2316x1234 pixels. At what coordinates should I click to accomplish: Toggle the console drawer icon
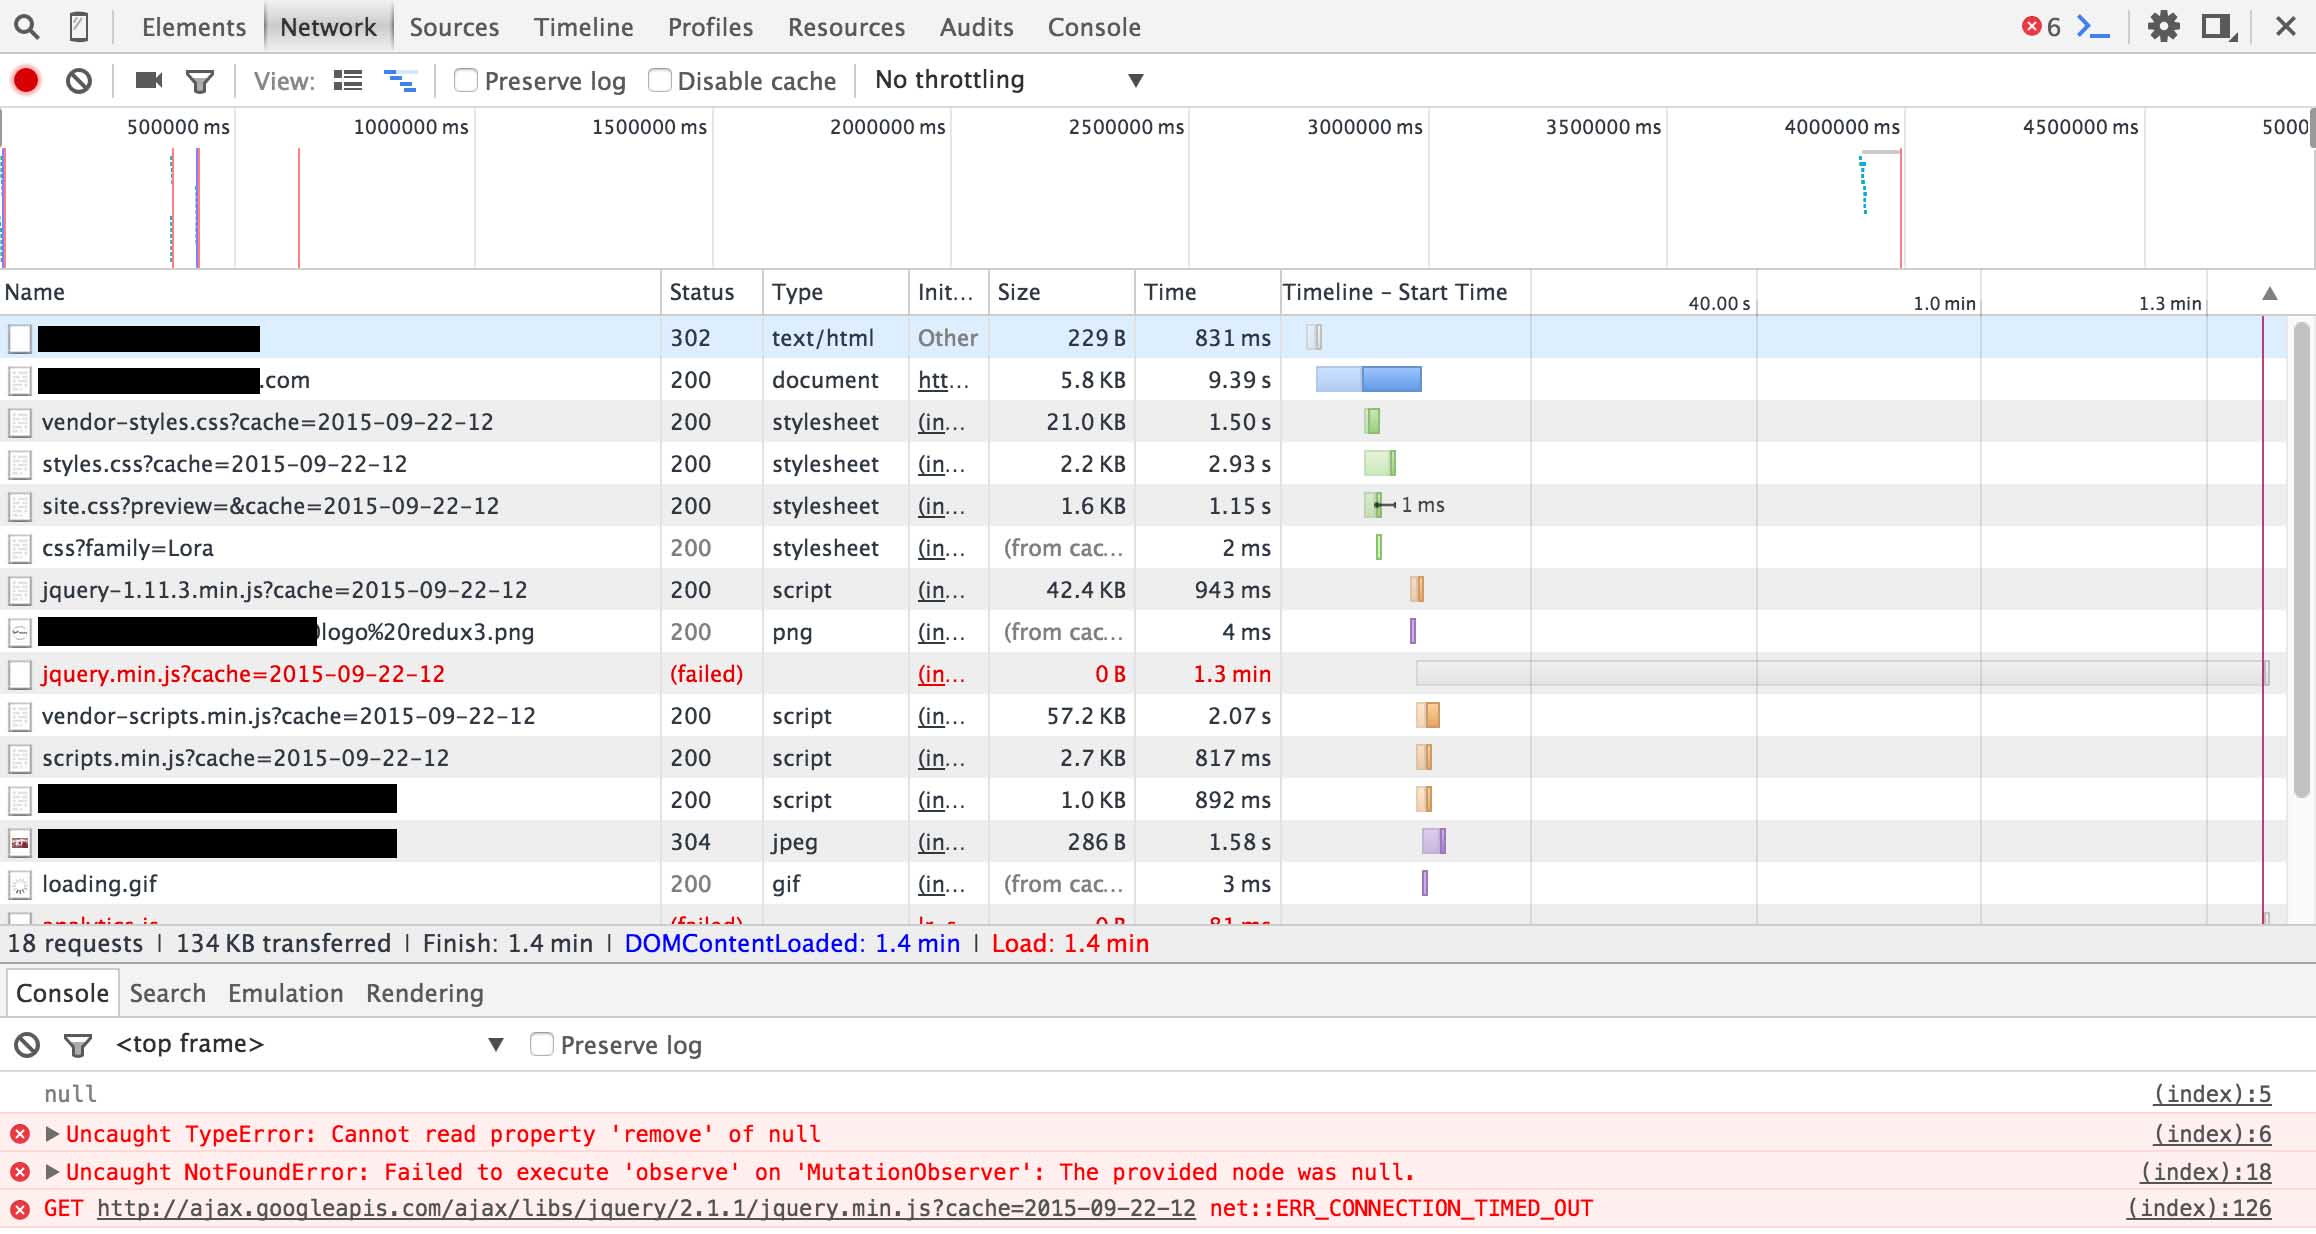(x=2092, y=27)
